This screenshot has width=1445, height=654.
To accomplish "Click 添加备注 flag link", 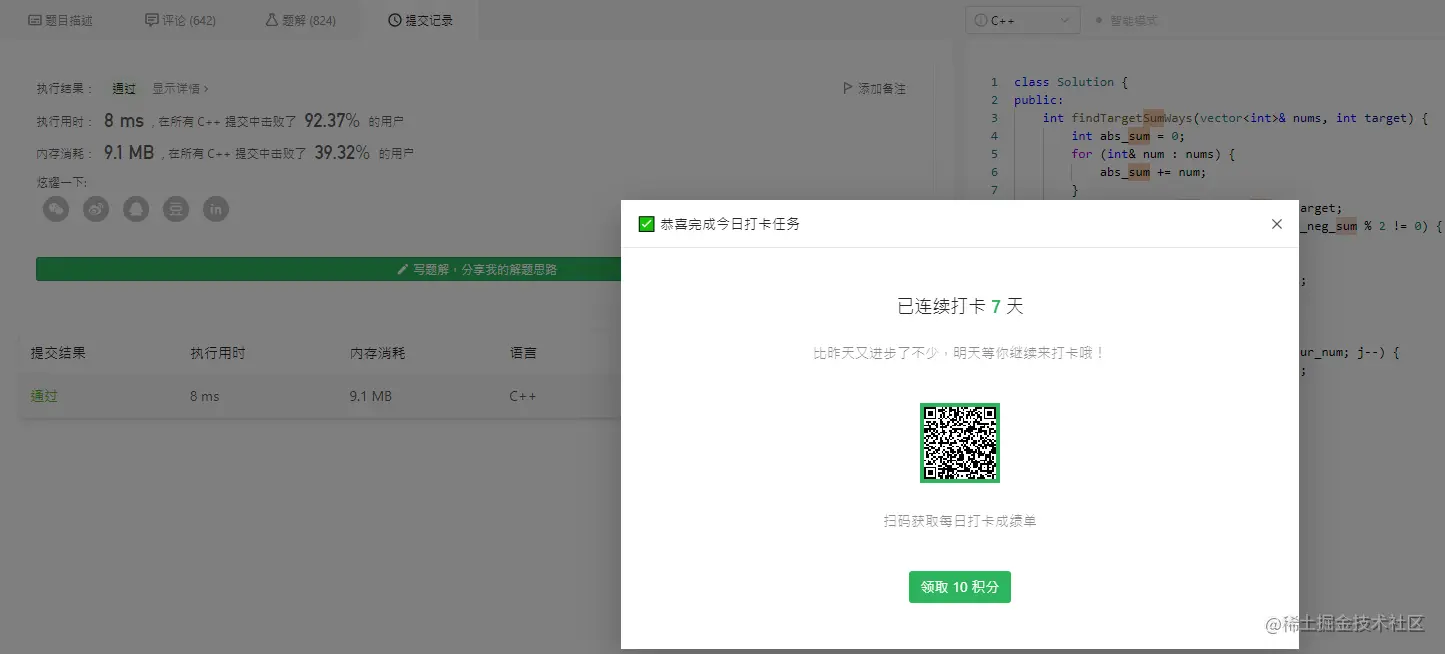I will [x=874, y=89].
